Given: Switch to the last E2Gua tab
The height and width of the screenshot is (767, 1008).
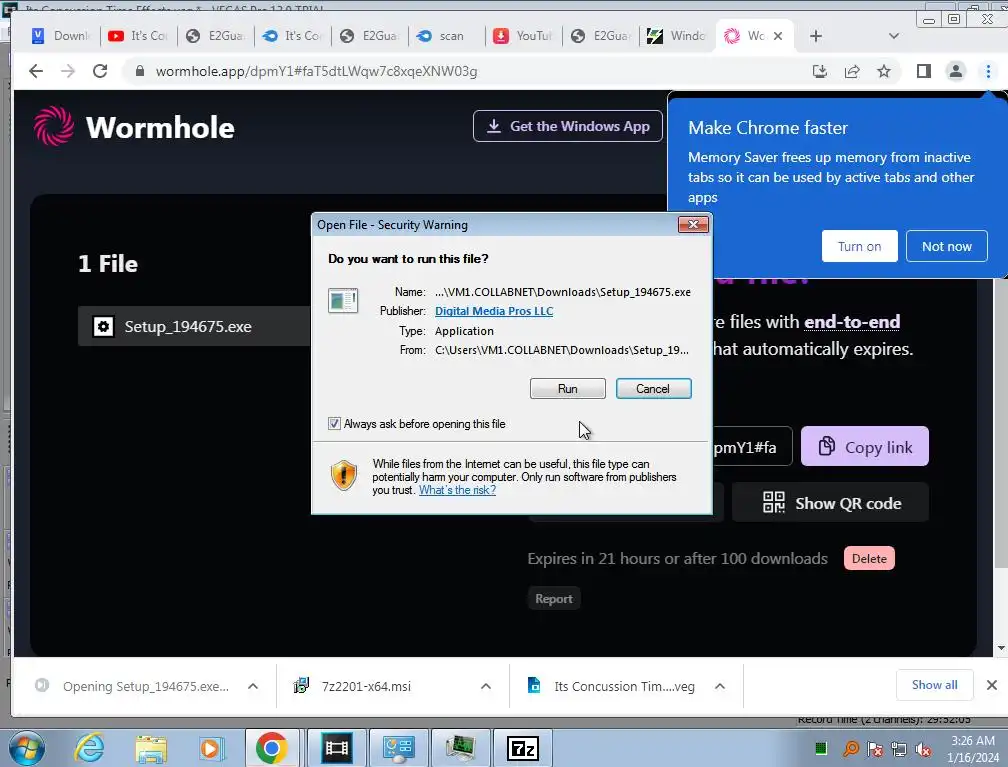Looking at the screenshot, I should point(600,36).
